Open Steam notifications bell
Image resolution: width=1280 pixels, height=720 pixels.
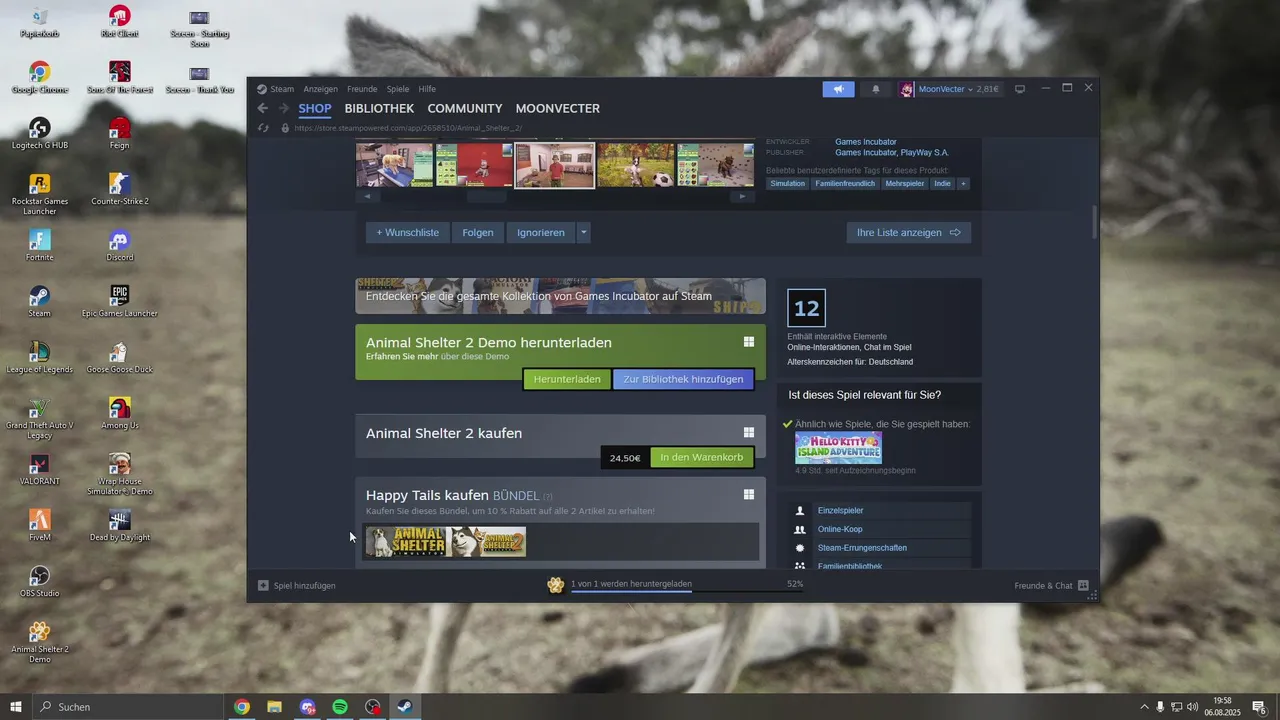(876, 89)
